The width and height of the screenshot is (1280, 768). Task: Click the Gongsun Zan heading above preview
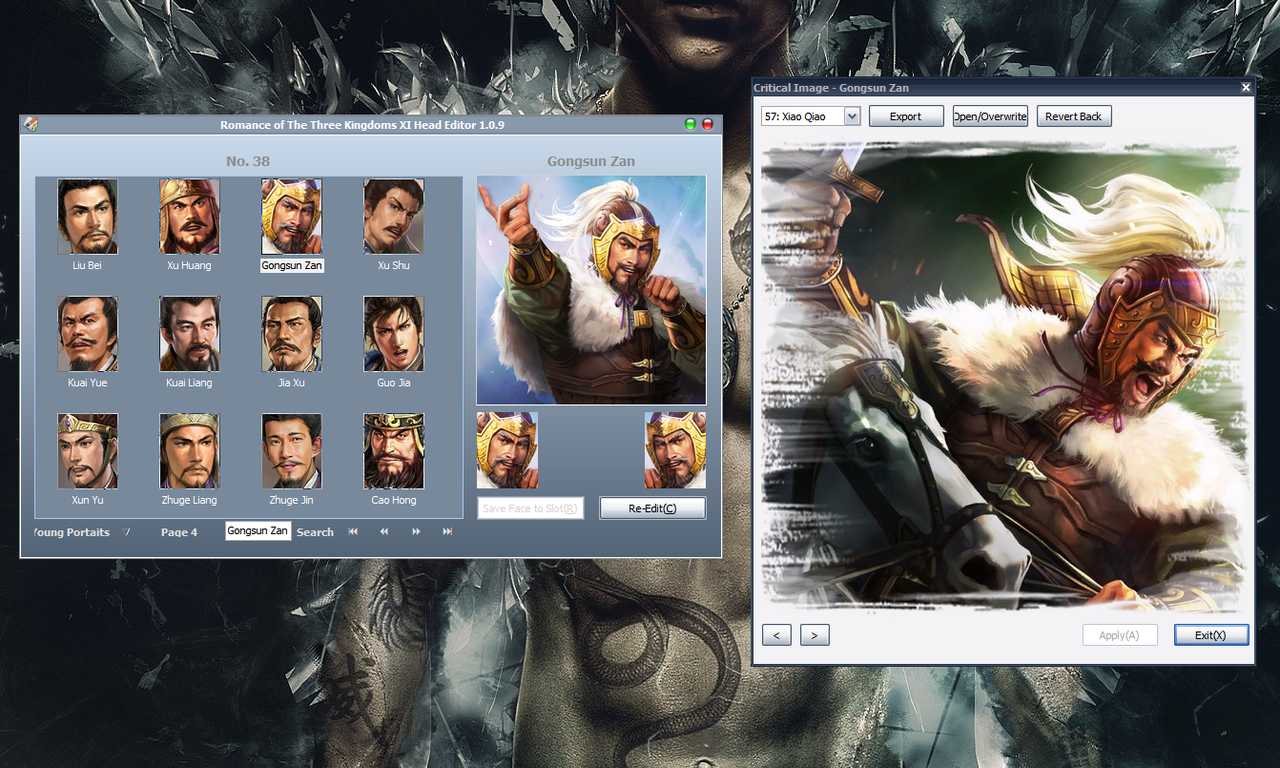591,161
